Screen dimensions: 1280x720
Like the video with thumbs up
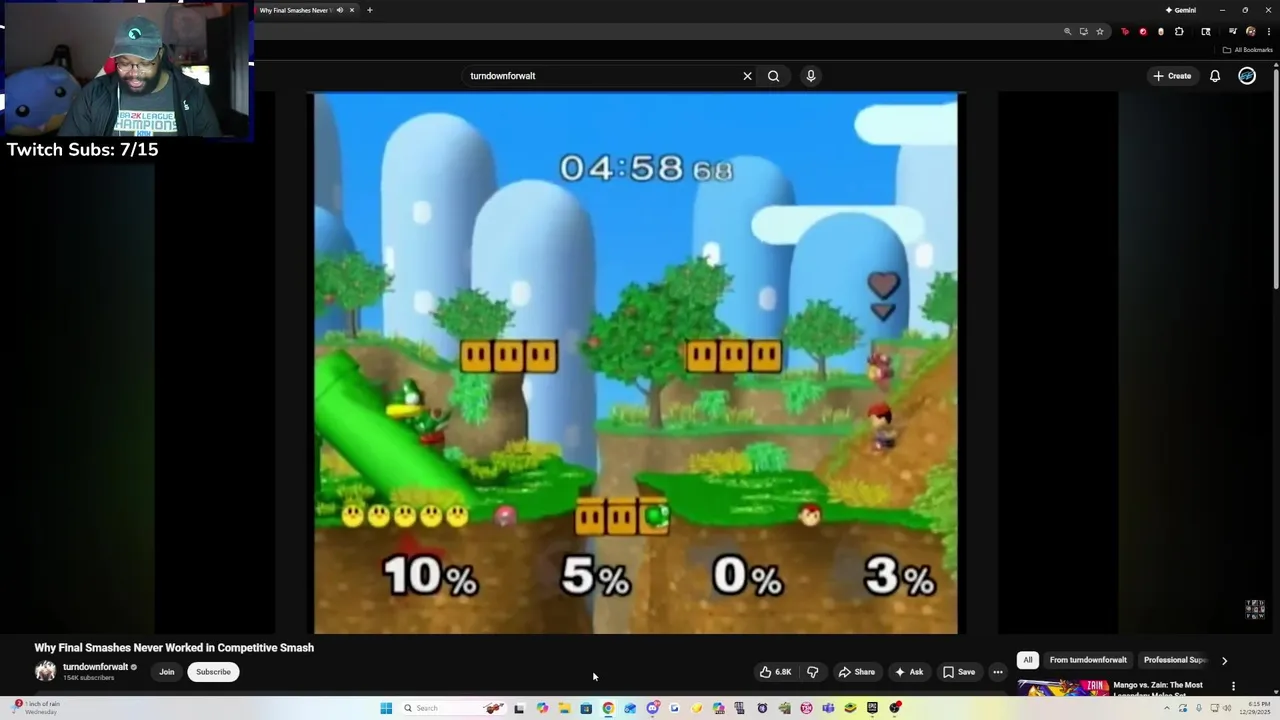point(776,672)
